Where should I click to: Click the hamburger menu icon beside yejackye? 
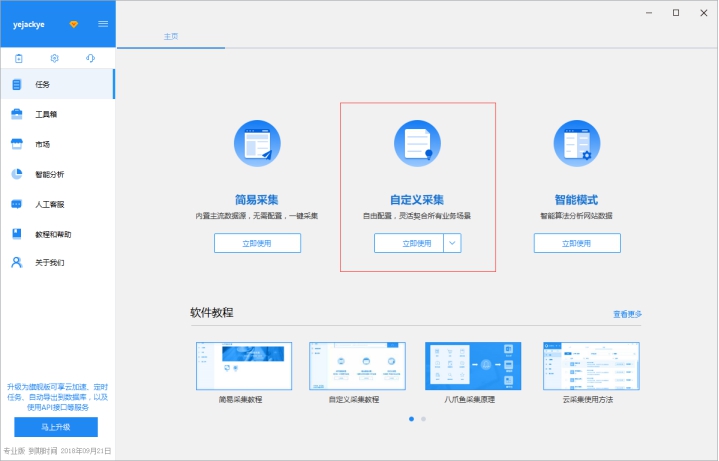click(x=103, y=23)
